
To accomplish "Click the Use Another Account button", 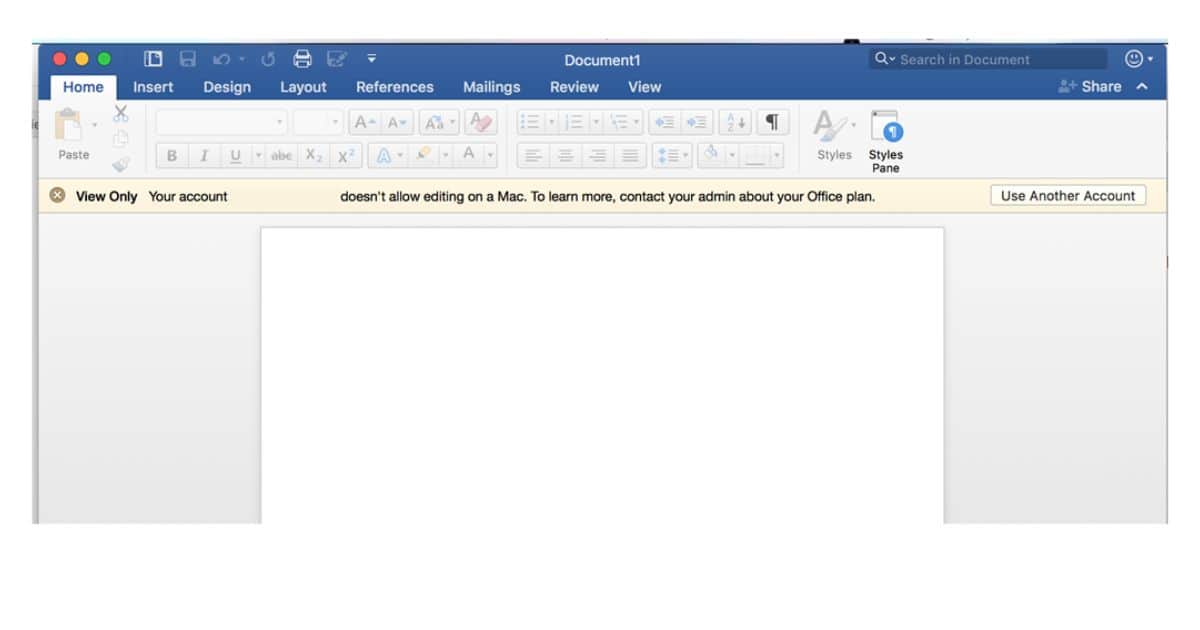I will pyautogui.click(x=1067, y=196).
